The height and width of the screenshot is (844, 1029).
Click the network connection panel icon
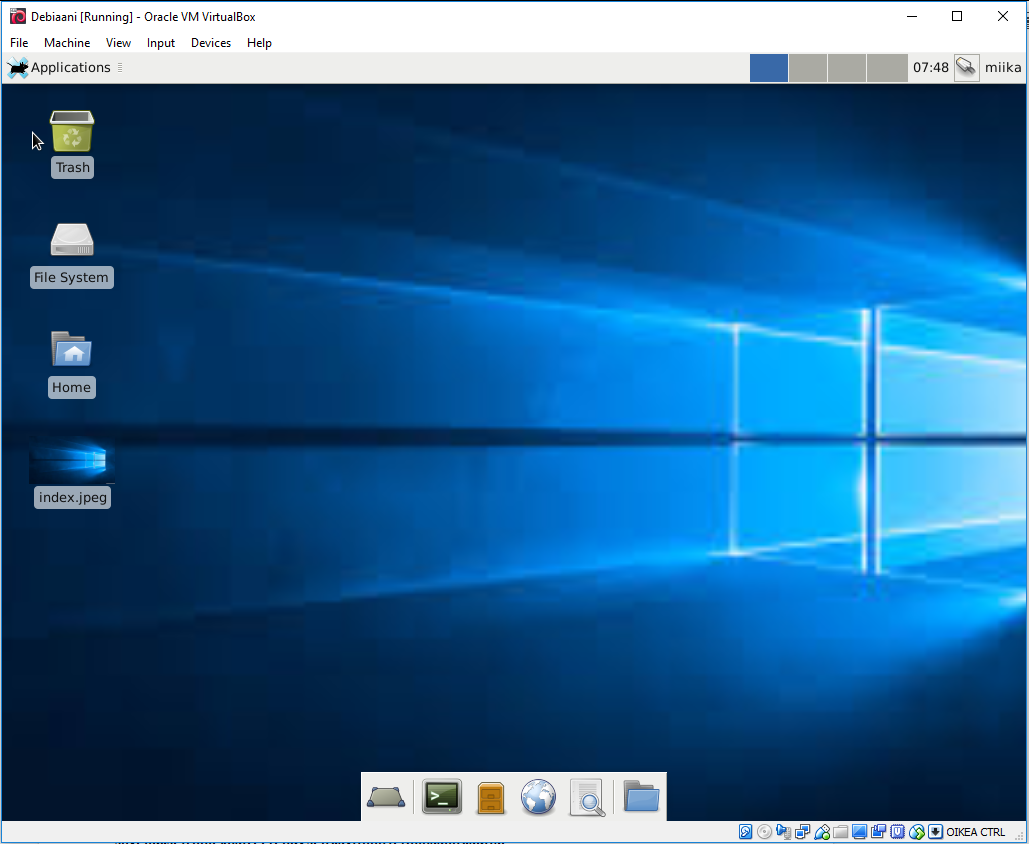coord(967,68)
